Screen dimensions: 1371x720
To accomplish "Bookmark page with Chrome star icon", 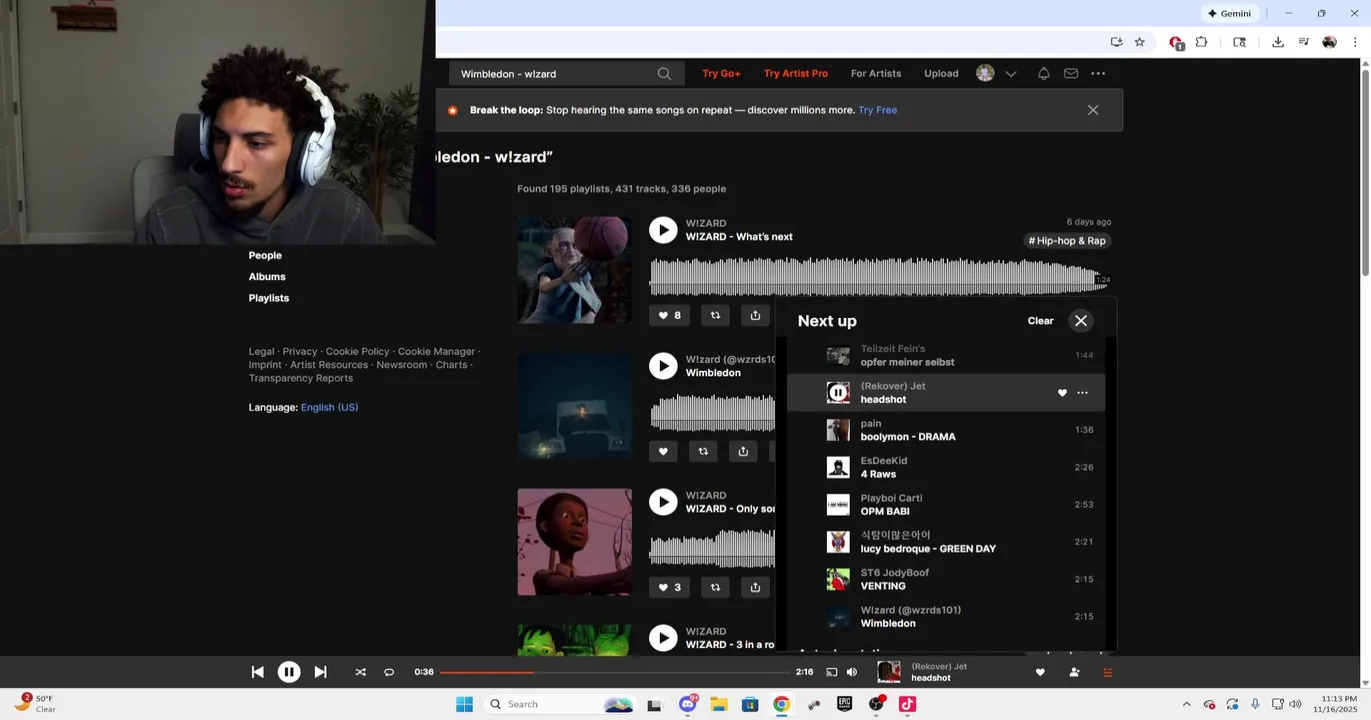I will coord(1139,42).
